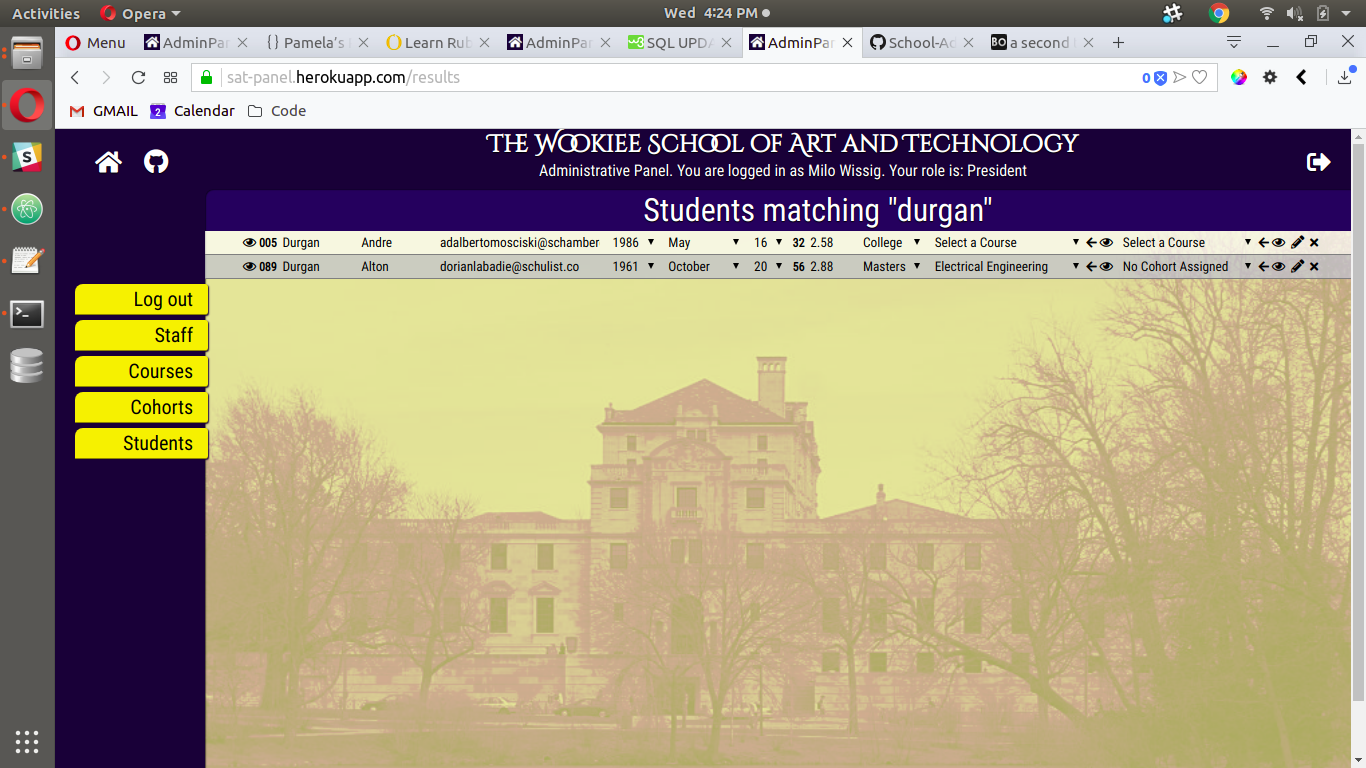Sign out using the arrow icon at top right

(x=1318, y=162)
